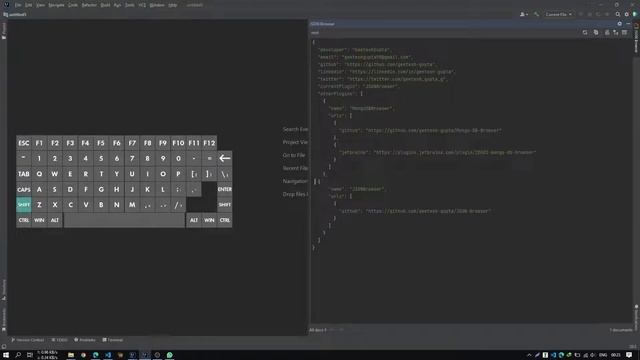Click the All docs label in JSON Browser
640x360 pixels.
(x=318, y=330)
